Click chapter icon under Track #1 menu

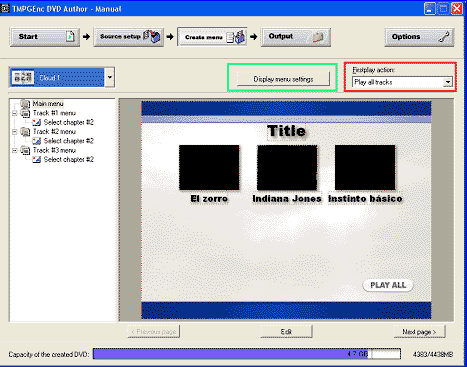coord(37,122)
